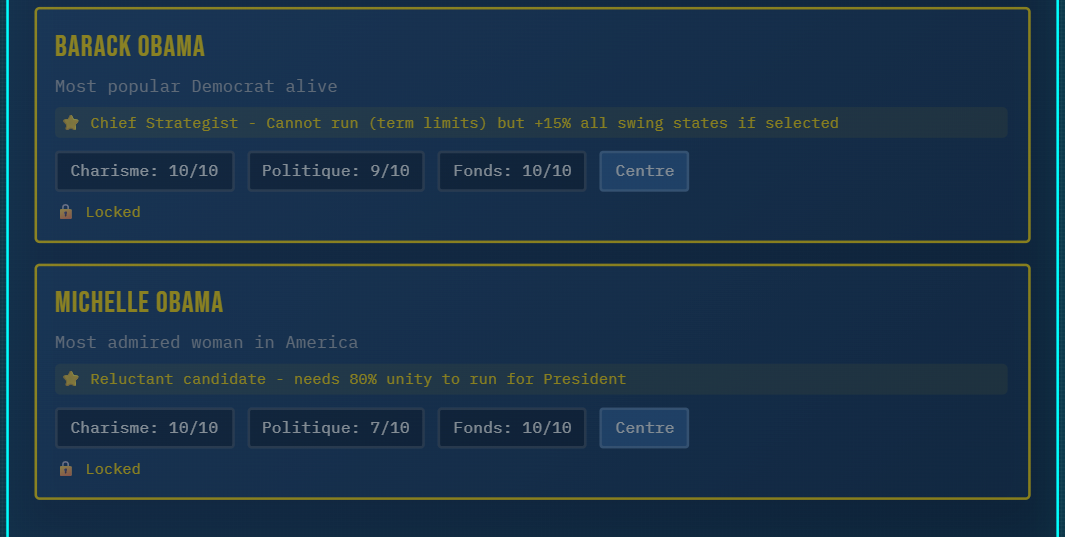
Task: Click the lock icon on Barack Obama's card
Action: point(66,212)
